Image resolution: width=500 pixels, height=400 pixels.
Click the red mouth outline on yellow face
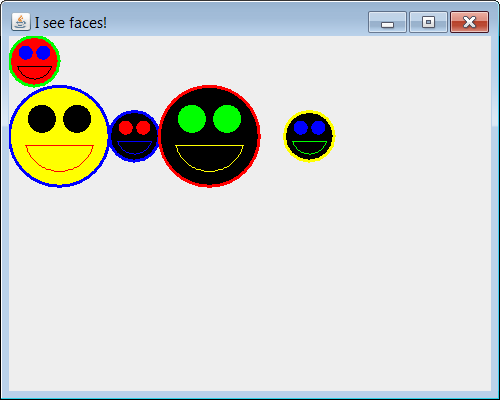coord(59,158)
